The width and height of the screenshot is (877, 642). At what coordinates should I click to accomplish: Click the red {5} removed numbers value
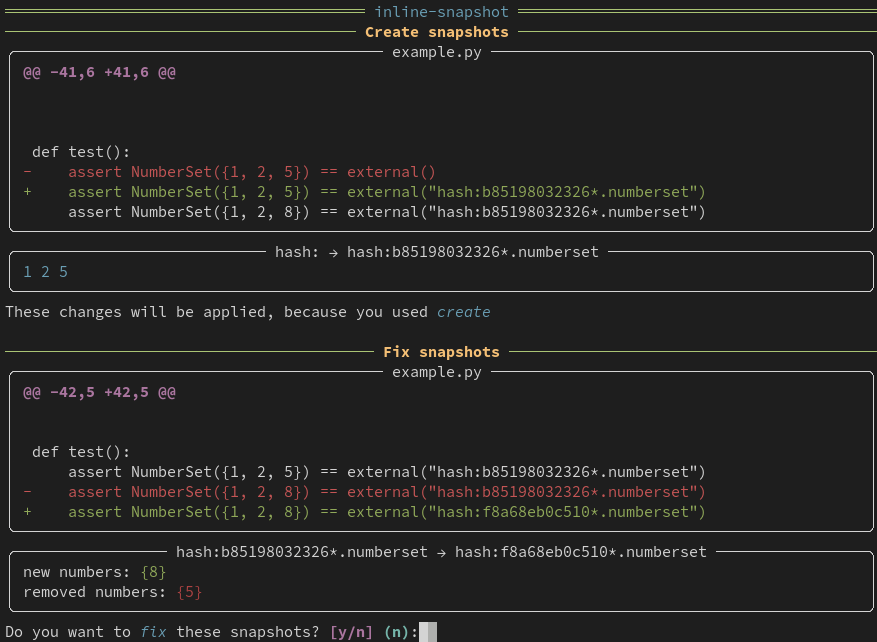(189, 592)
